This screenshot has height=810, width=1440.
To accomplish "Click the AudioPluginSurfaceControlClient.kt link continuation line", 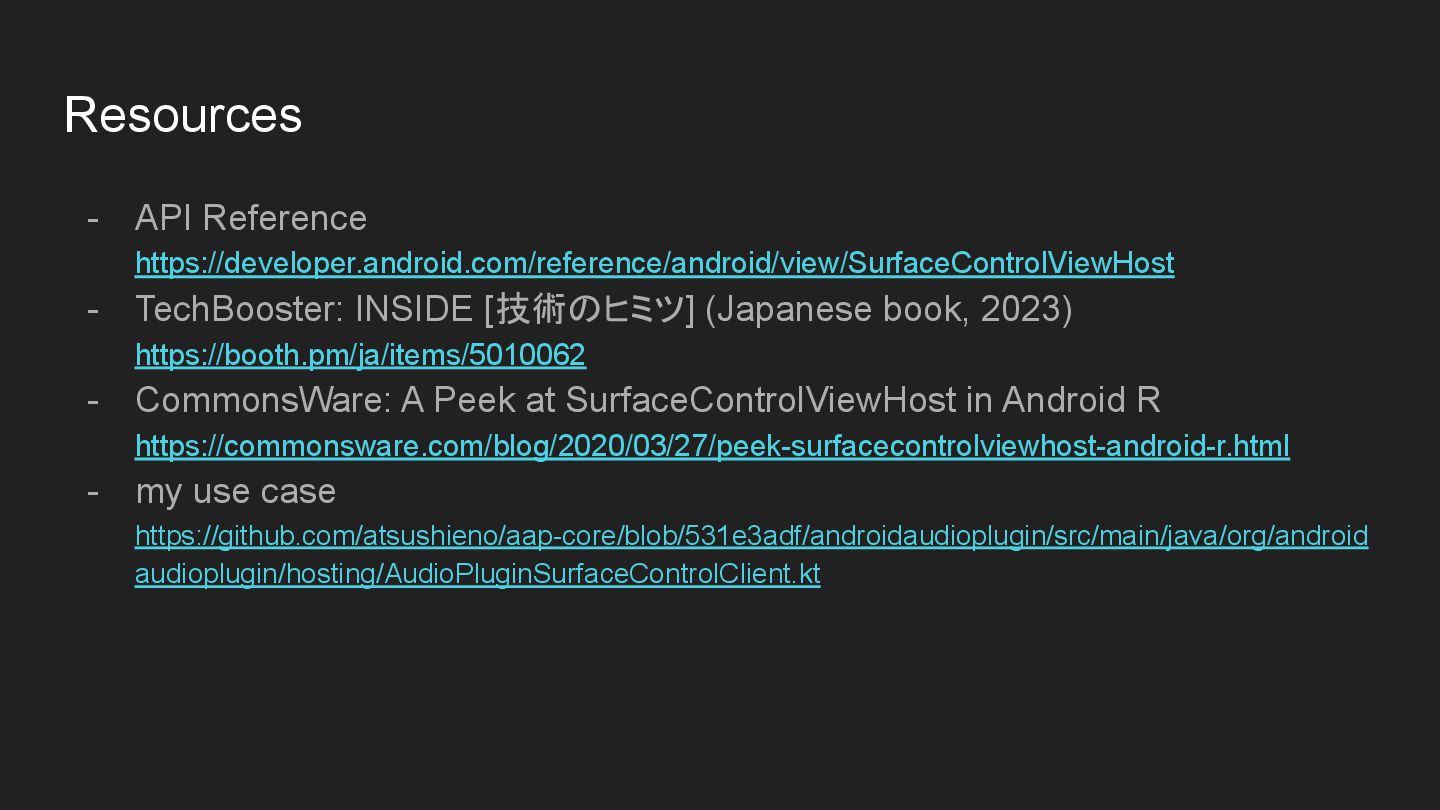I will point(477,574).
